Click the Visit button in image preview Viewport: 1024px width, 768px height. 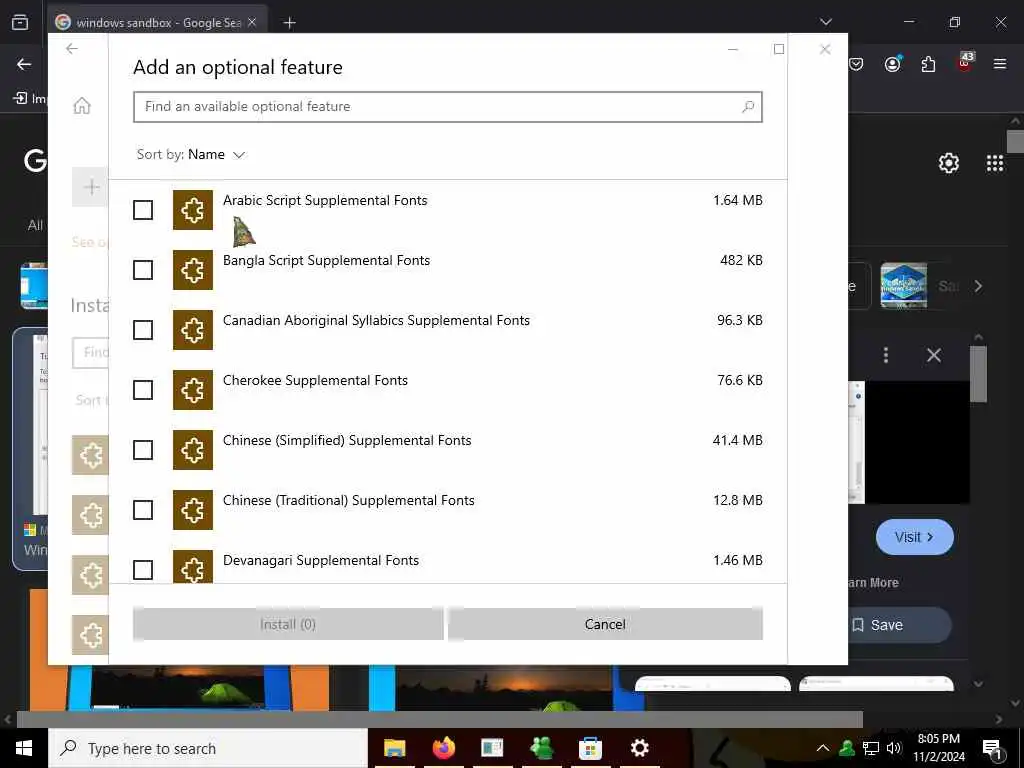pyautogui.click(x=914, y=537)
